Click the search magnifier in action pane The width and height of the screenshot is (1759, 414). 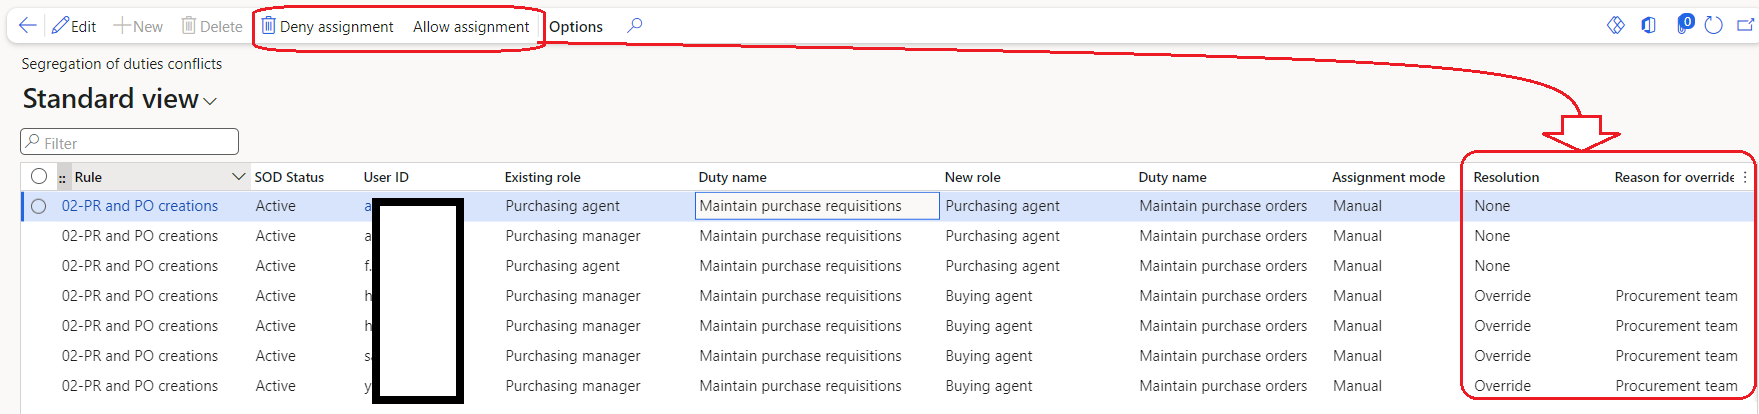[x=634, y=26]
